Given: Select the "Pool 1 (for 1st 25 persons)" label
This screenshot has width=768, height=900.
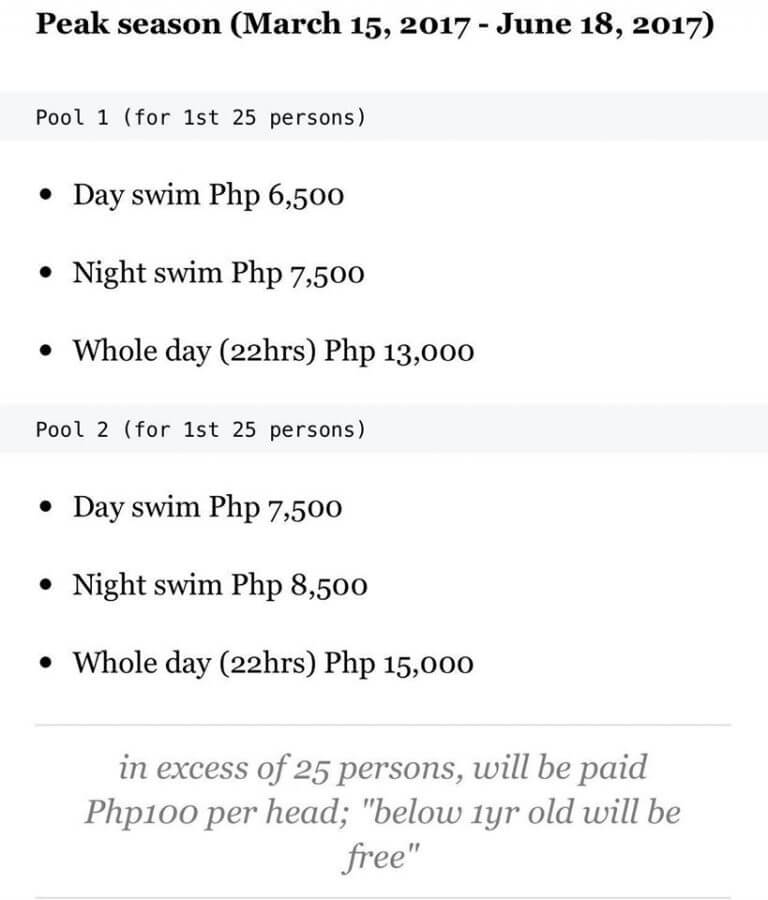Looking at the screenshot, I should point(200,118).
